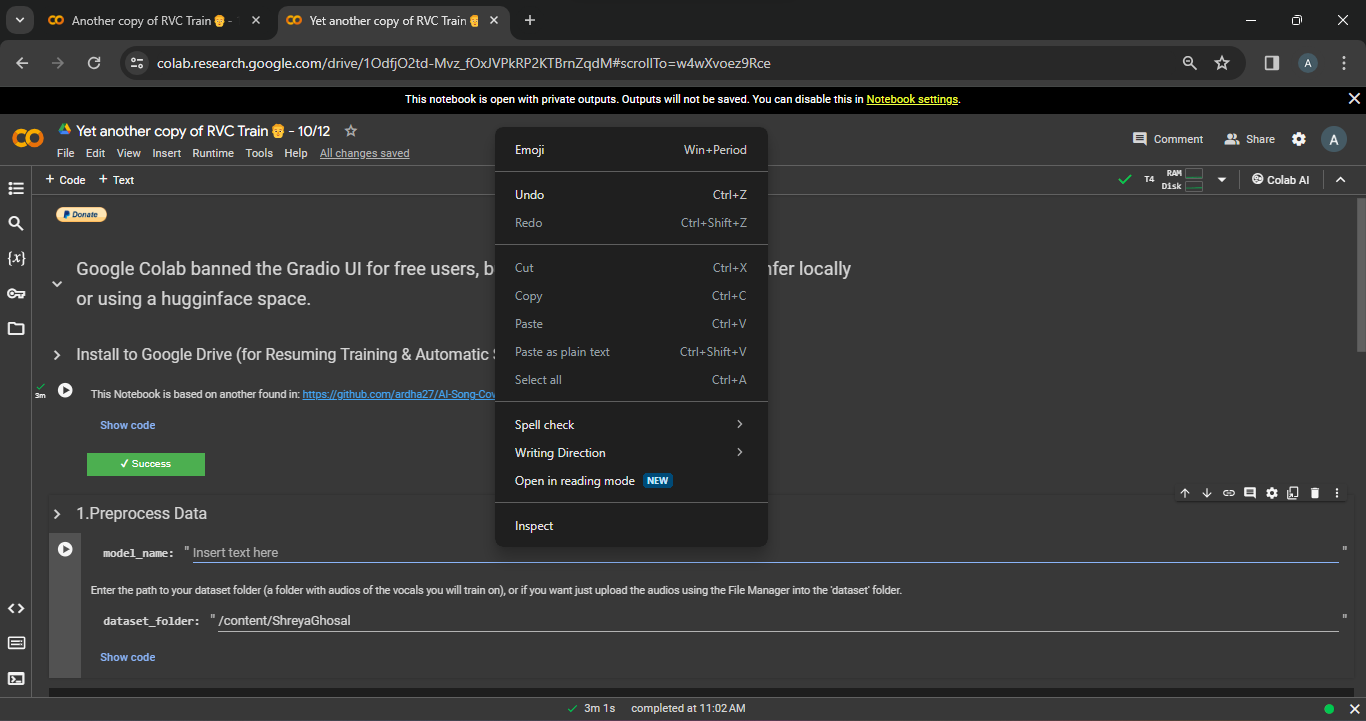
Task: Copy link to cell icon
Action: click(x=1229, y=493)
